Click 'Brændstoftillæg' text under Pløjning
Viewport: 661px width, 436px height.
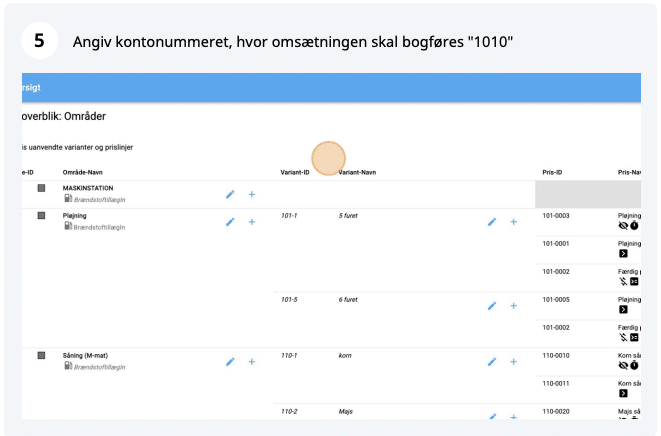(99, 227)
